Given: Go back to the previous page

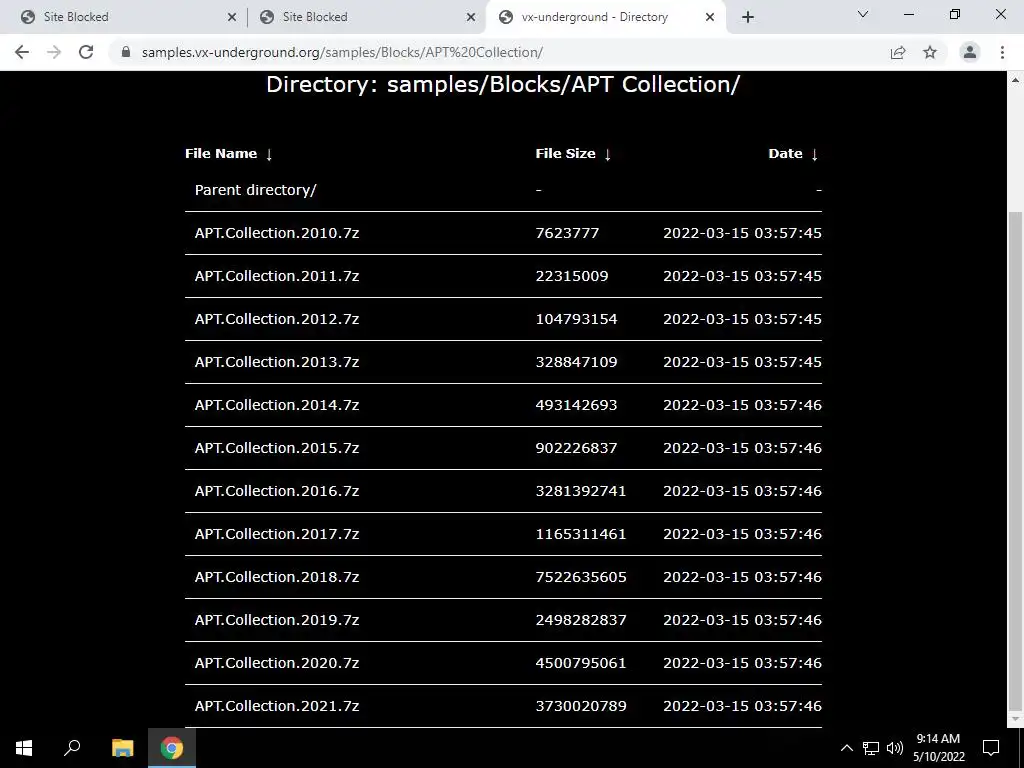Looking at the screenshot, I should pos(22,52).
